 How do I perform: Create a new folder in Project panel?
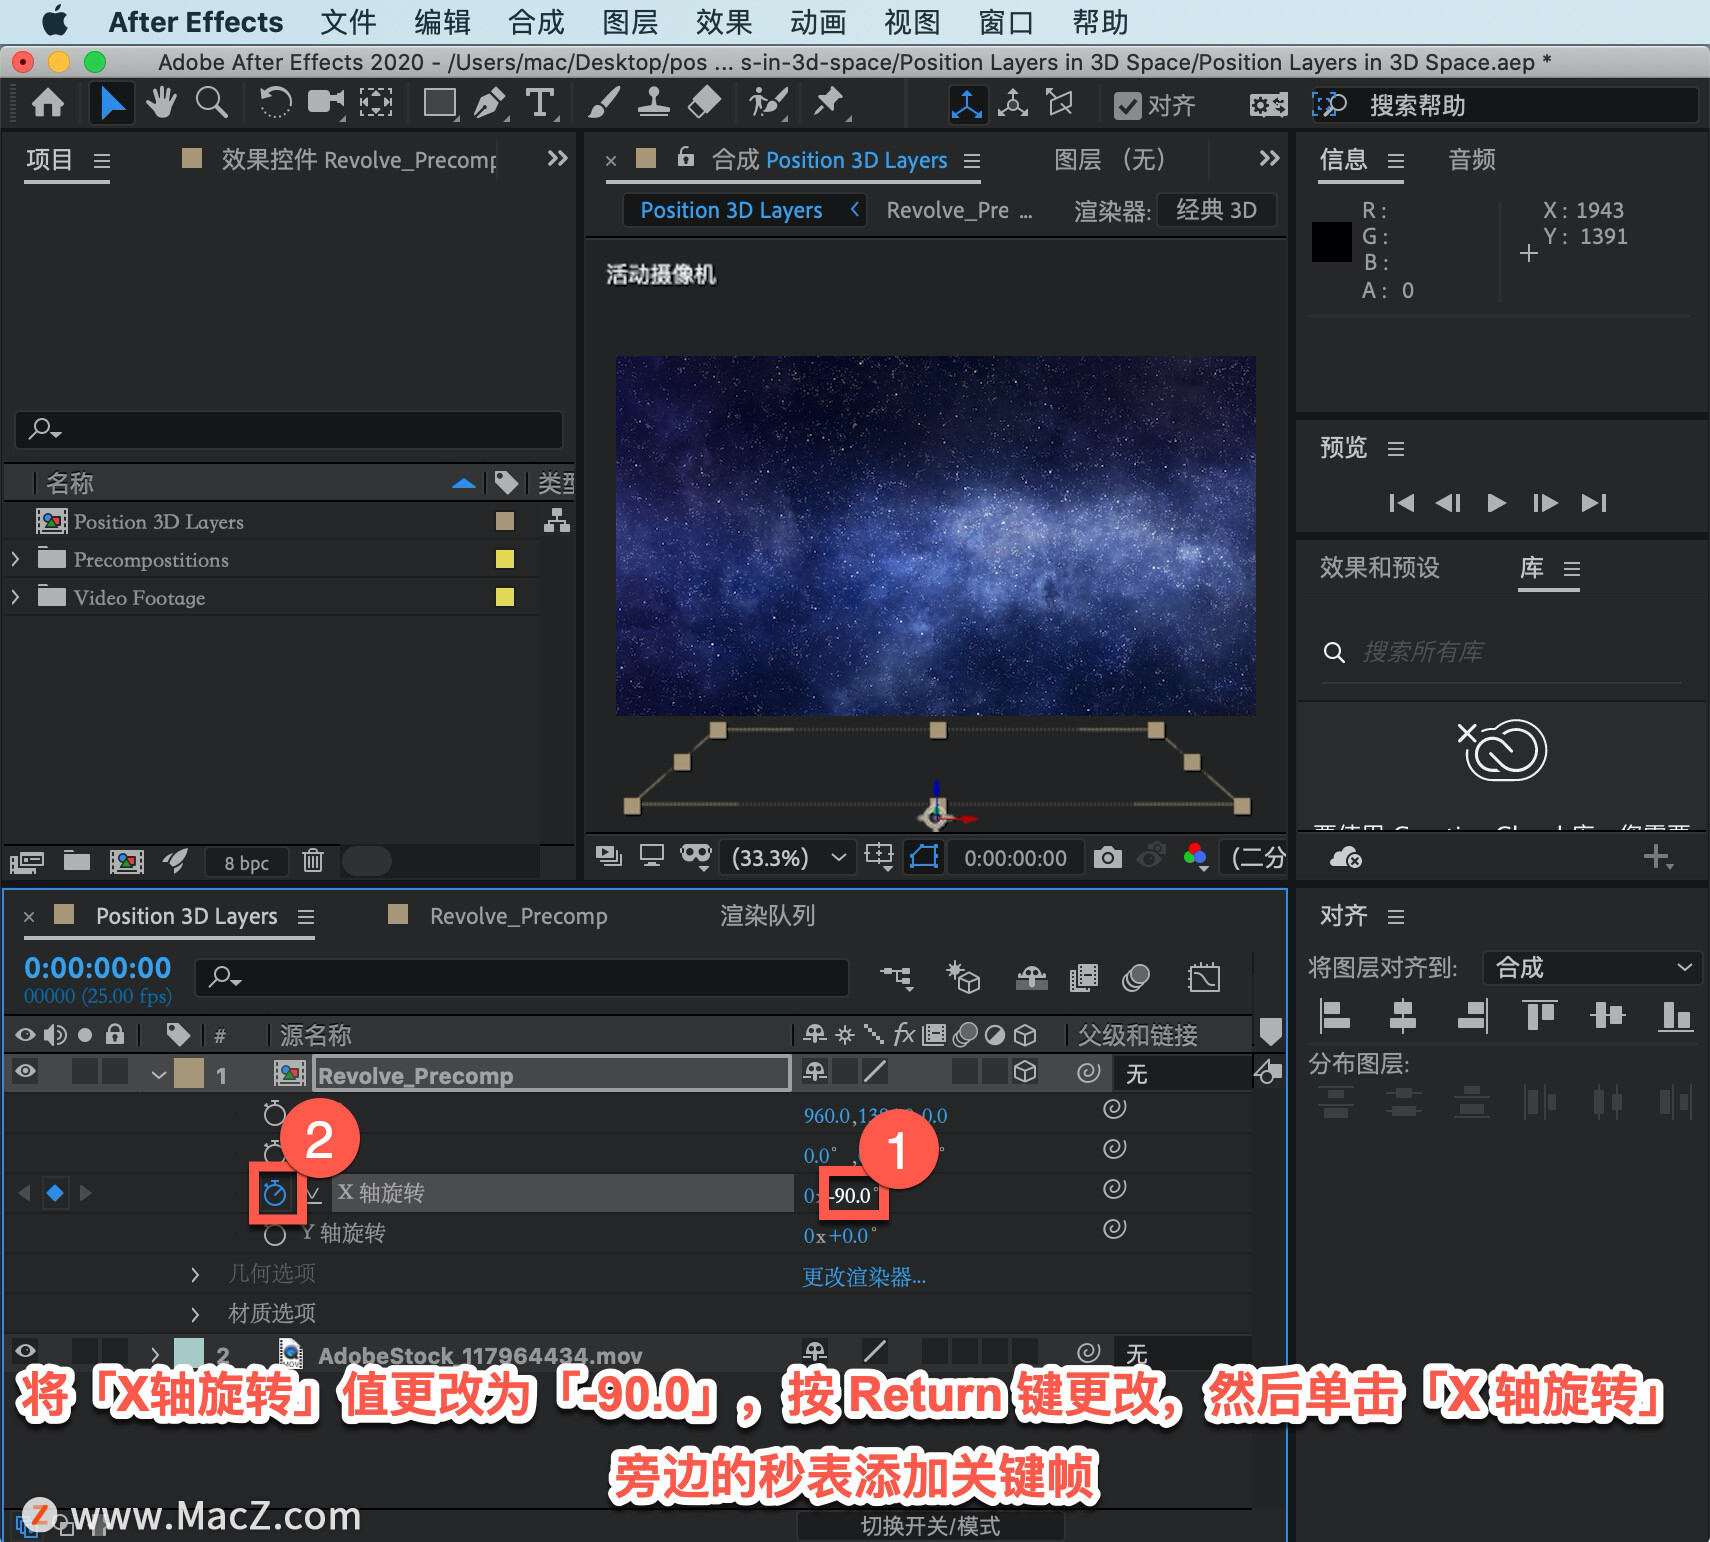click(77, 860)
